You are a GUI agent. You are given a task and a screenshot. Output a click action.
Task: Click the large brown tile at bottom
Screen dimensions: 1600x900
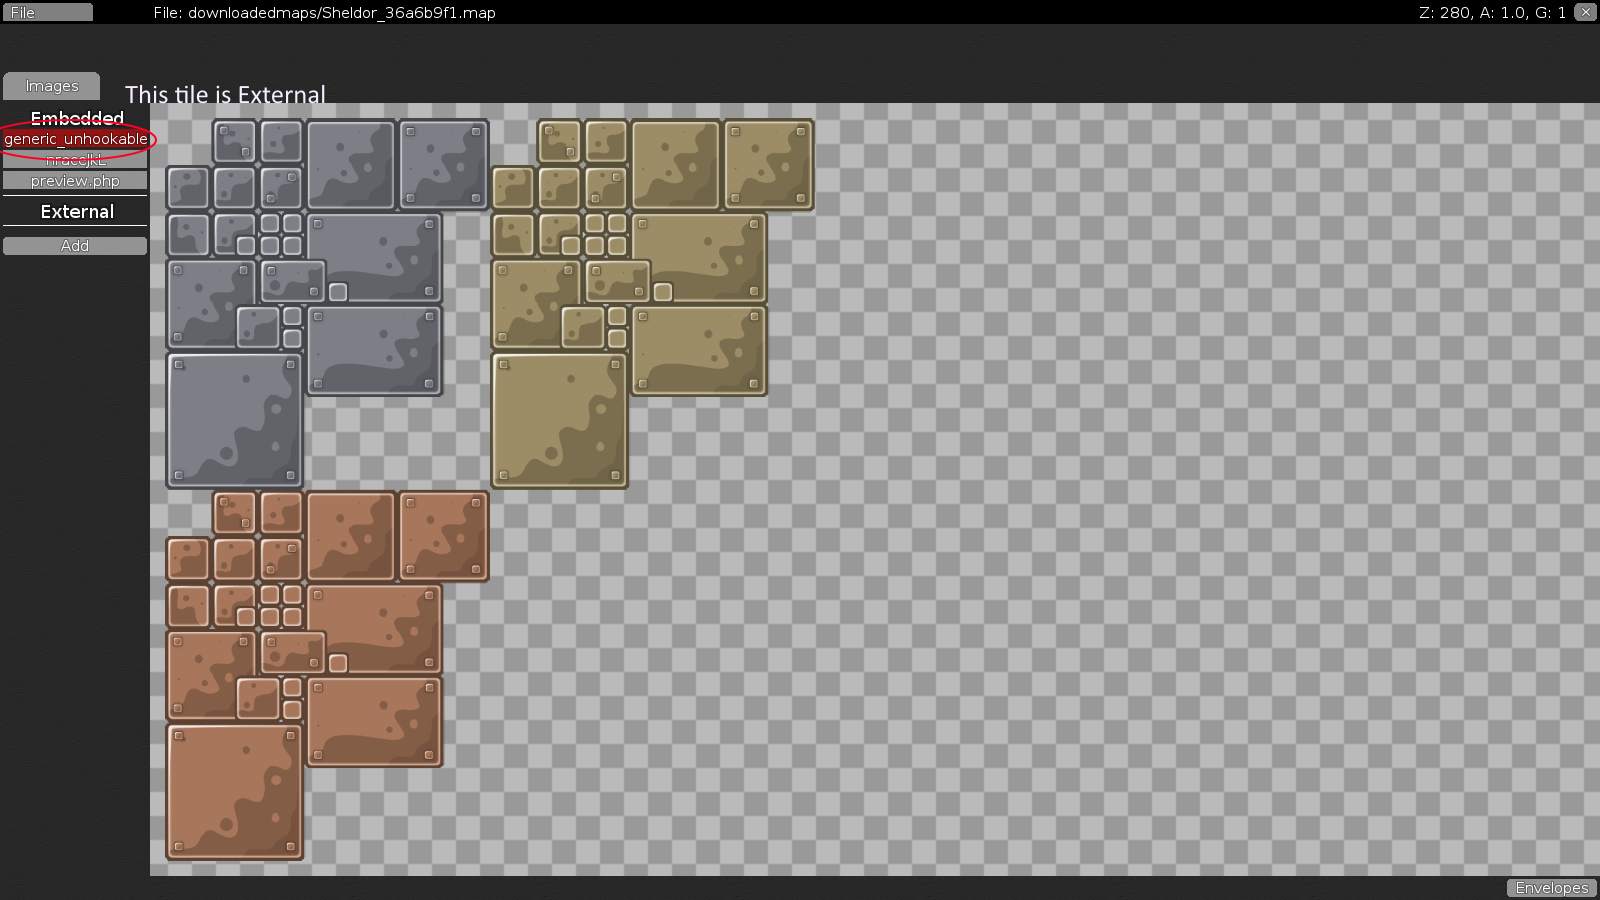(x=234, y=790)
